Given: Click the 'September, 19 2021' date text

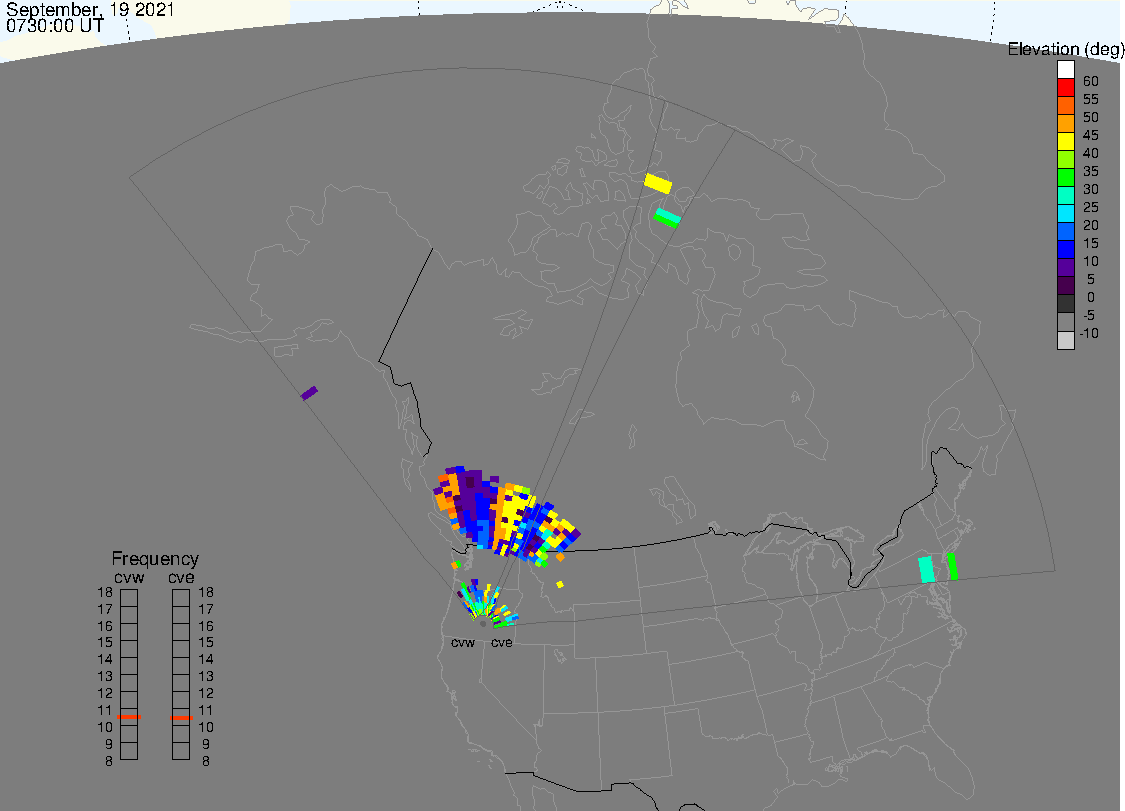Looking at the screenshot, I should point(90,9).
